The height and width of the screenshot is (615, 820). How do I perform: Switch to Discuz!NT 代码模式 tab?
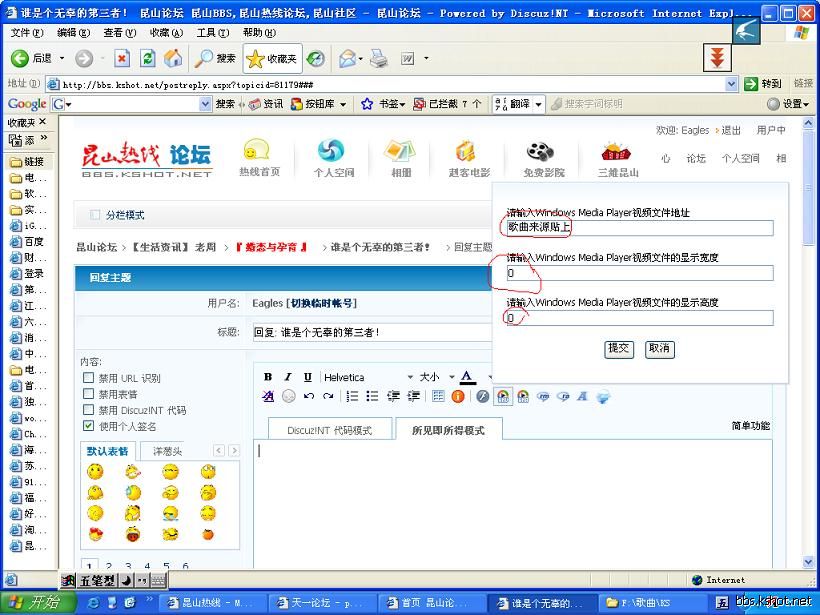click(329, 430)
